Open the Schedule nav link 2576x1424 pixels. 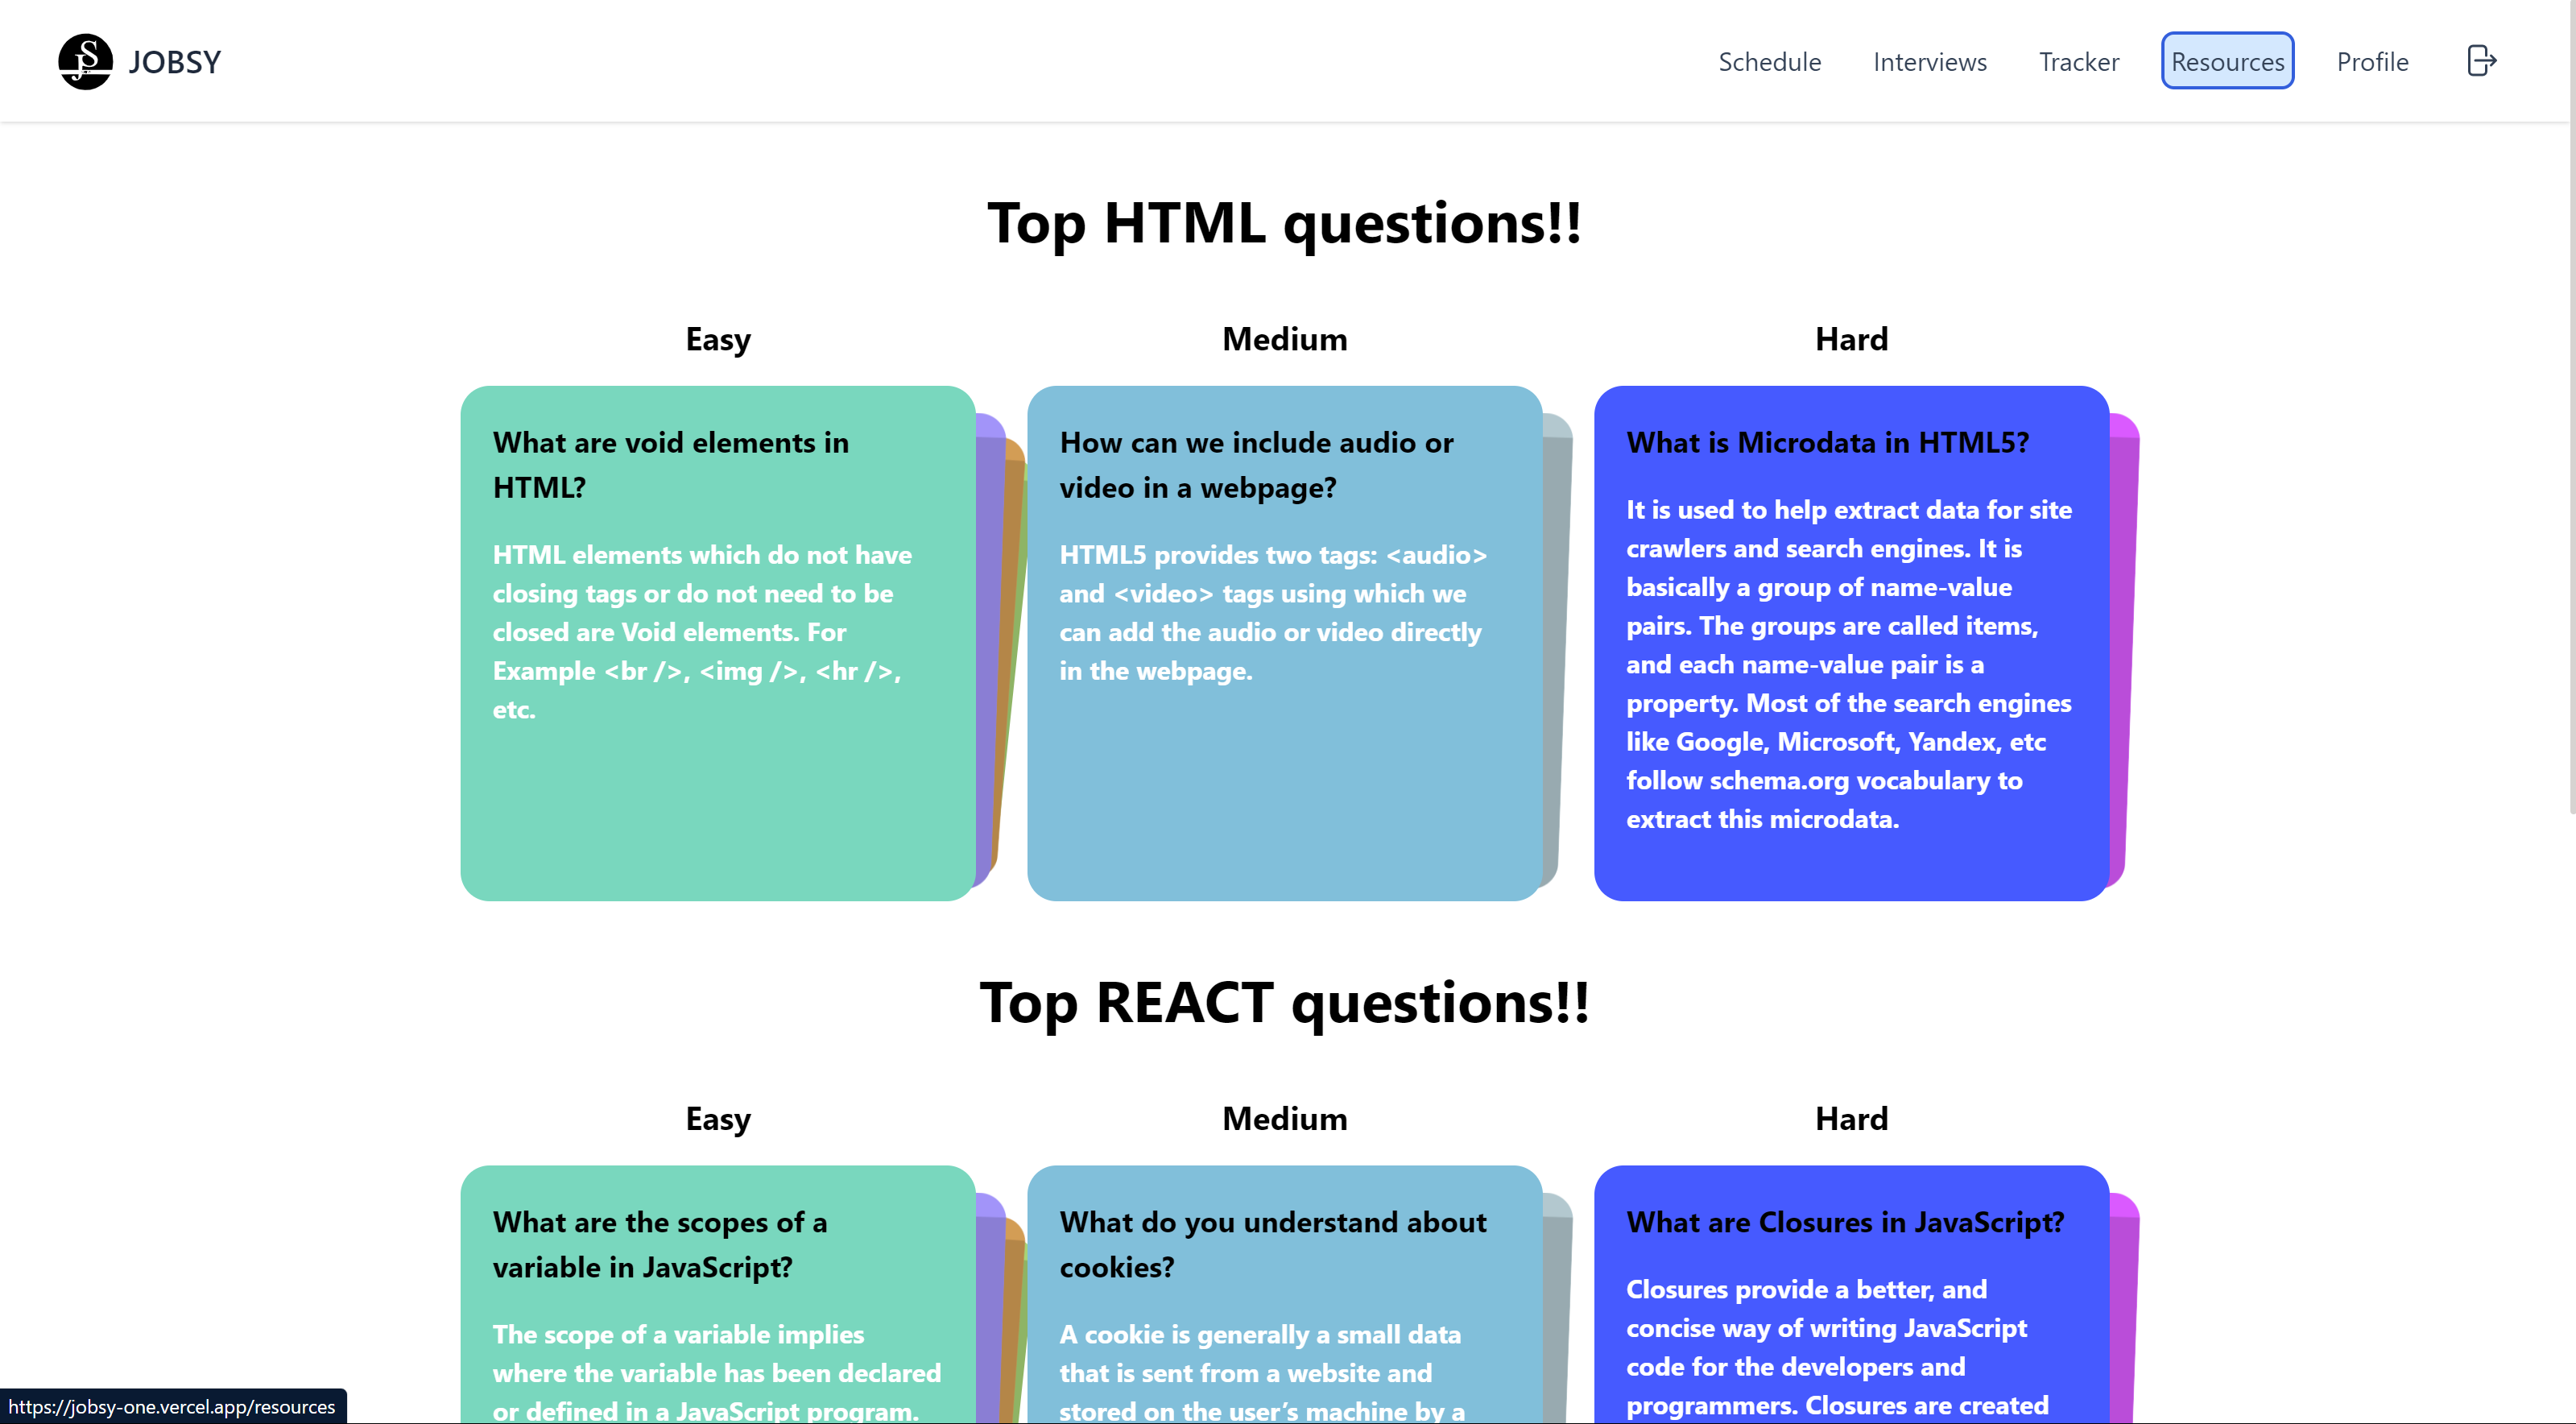tap(1769, 62)
